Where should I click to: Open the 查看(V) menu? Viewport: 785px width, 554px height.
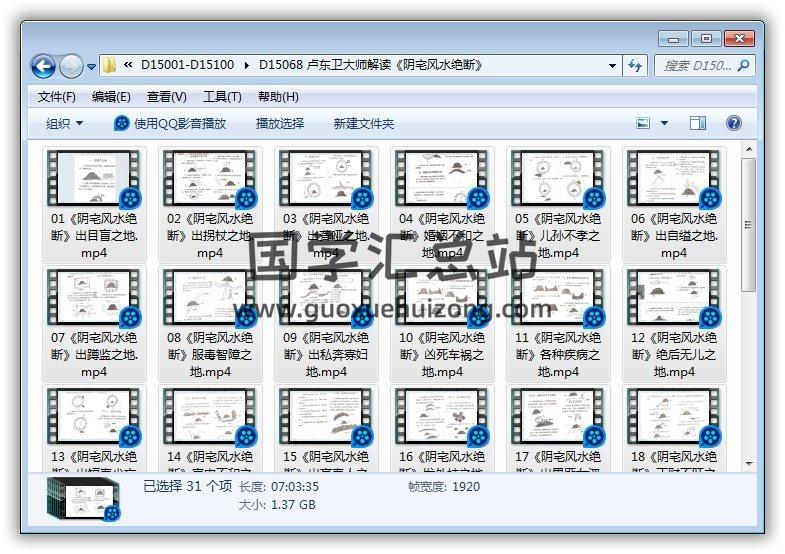(x=167, y=97)
